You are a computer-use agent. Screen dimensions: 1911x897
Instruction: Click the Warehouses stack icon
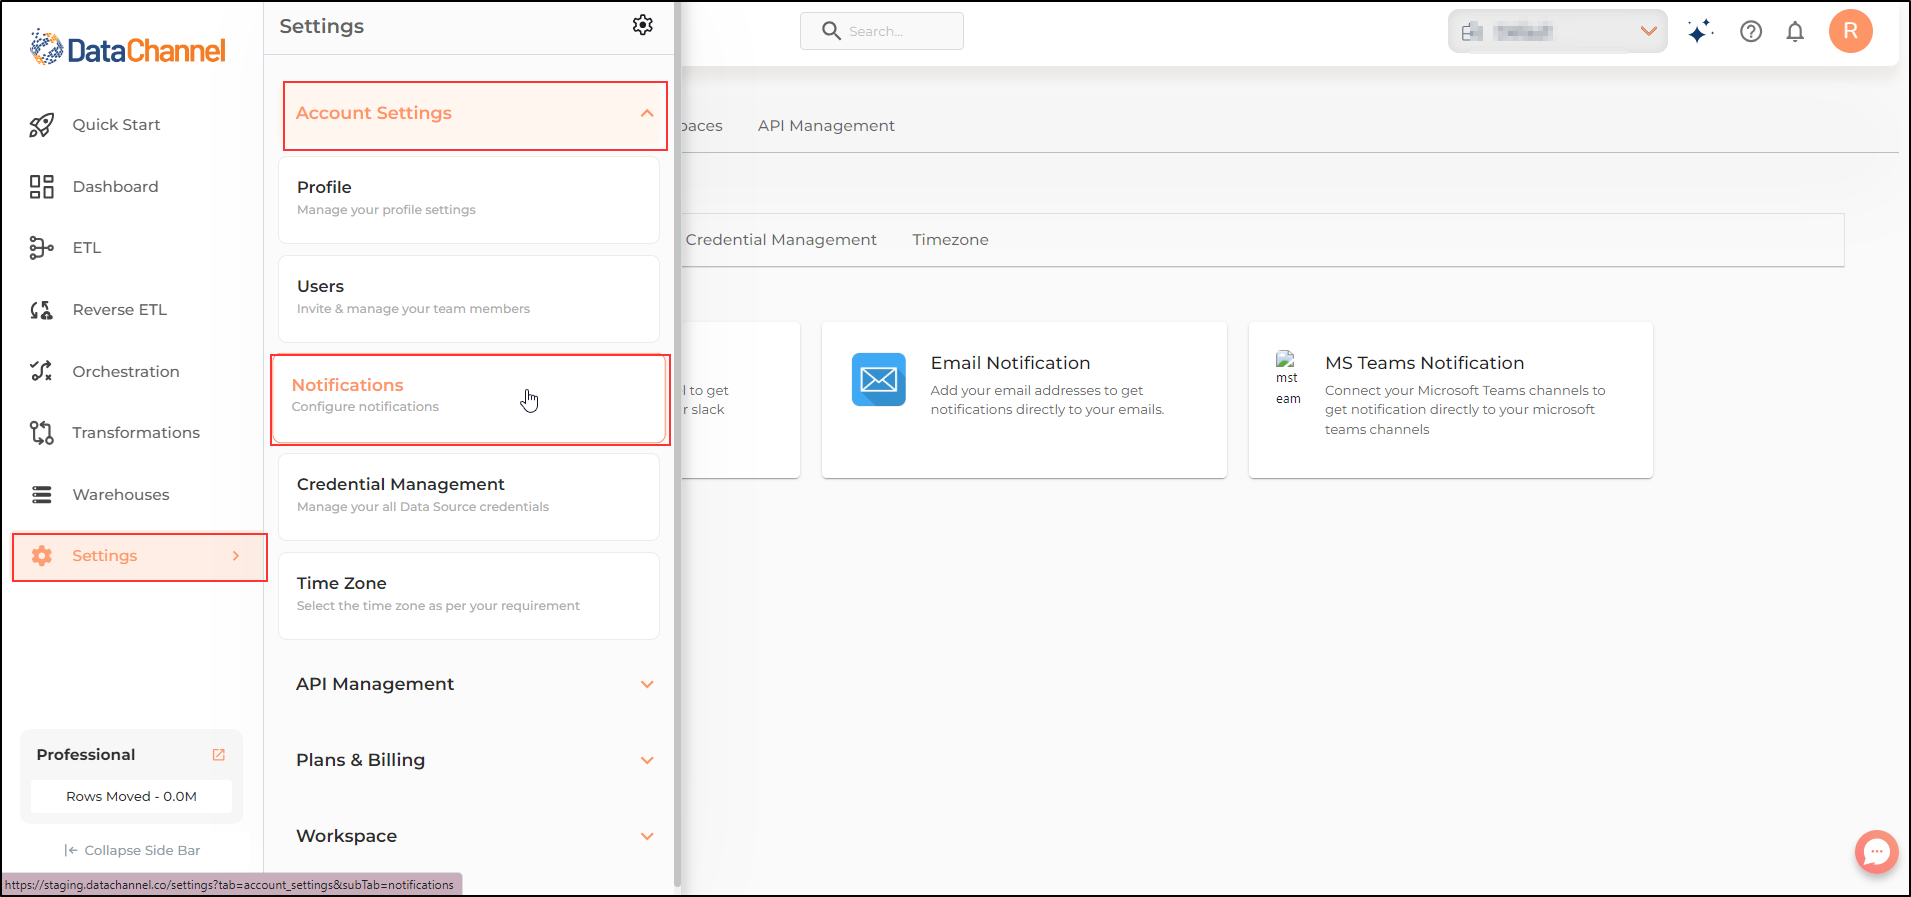[41, 495]
